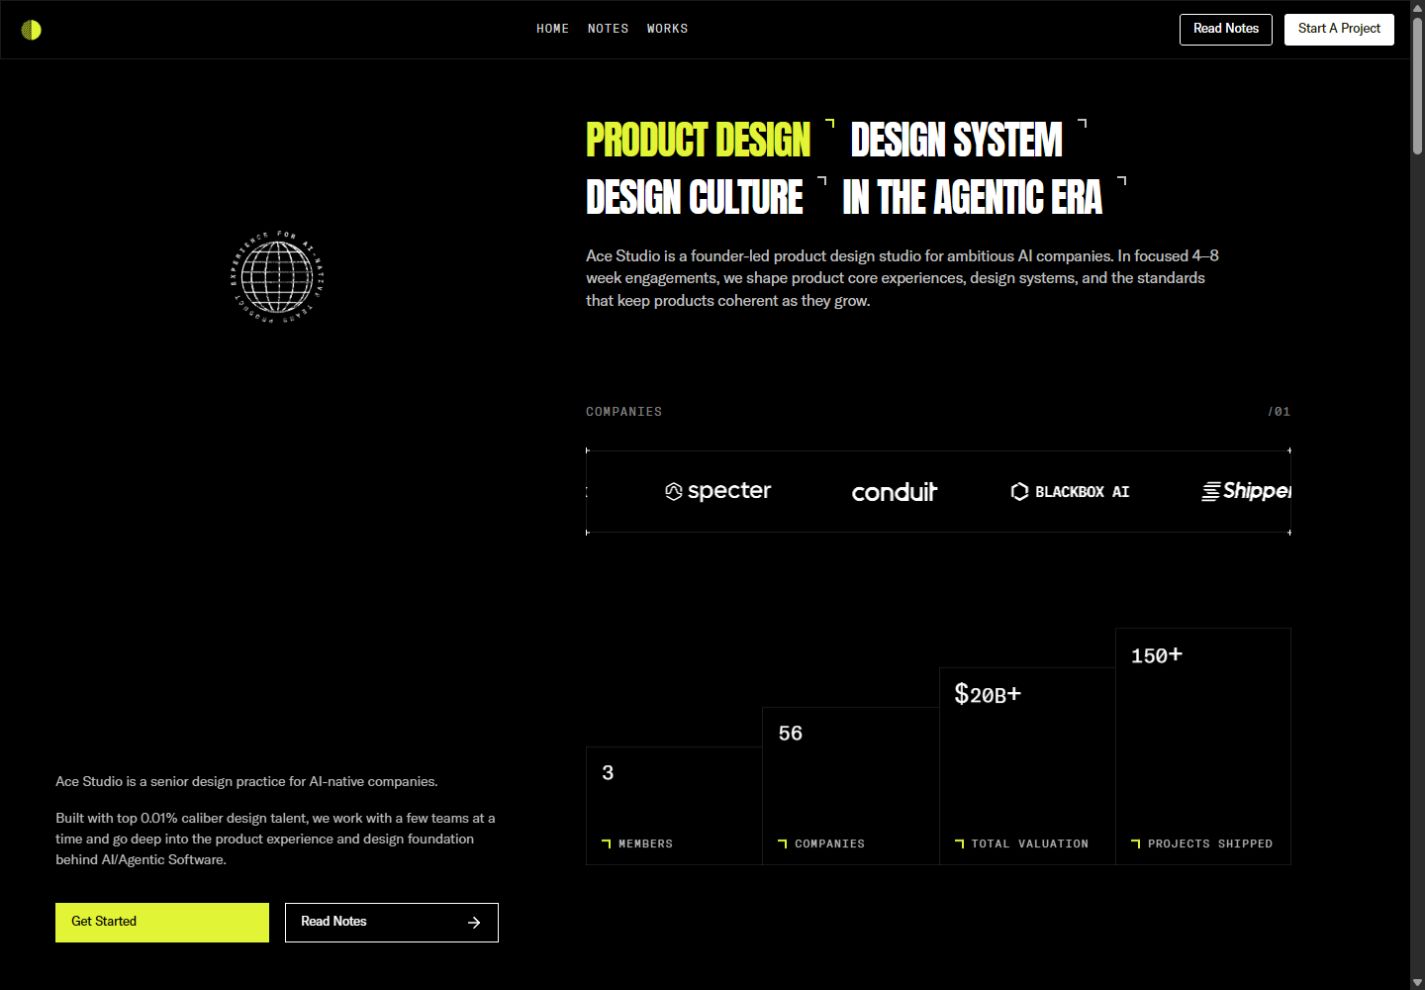Viewport: 1425px width, 990px height.
Task: Open the Notes nav item
Action: [608, 29]
